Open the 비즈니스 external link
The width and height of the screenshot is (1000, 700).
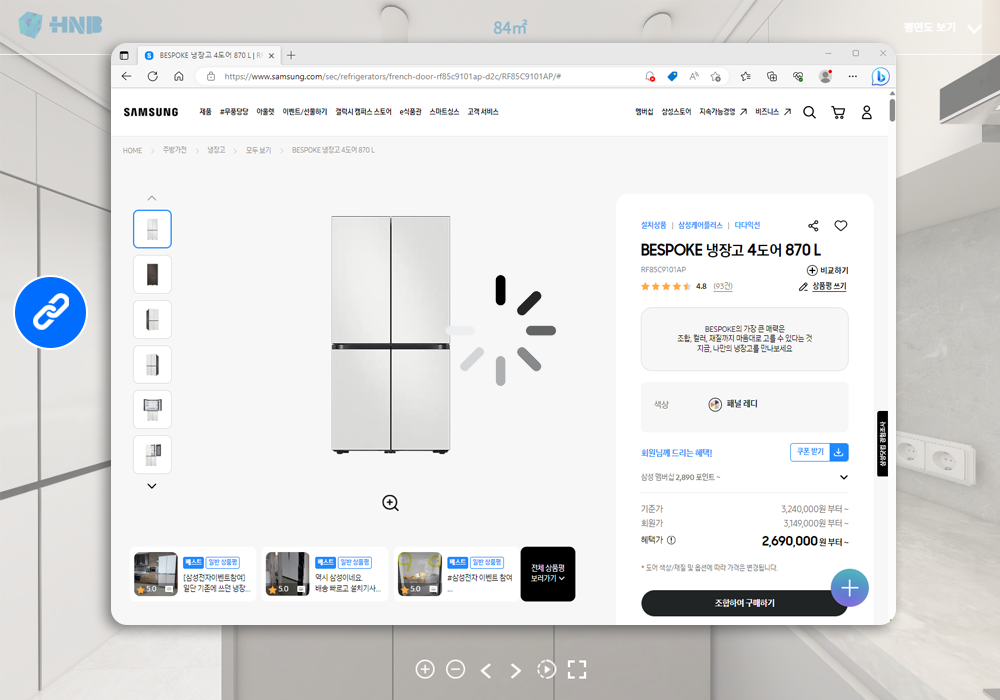coord(773,112)
